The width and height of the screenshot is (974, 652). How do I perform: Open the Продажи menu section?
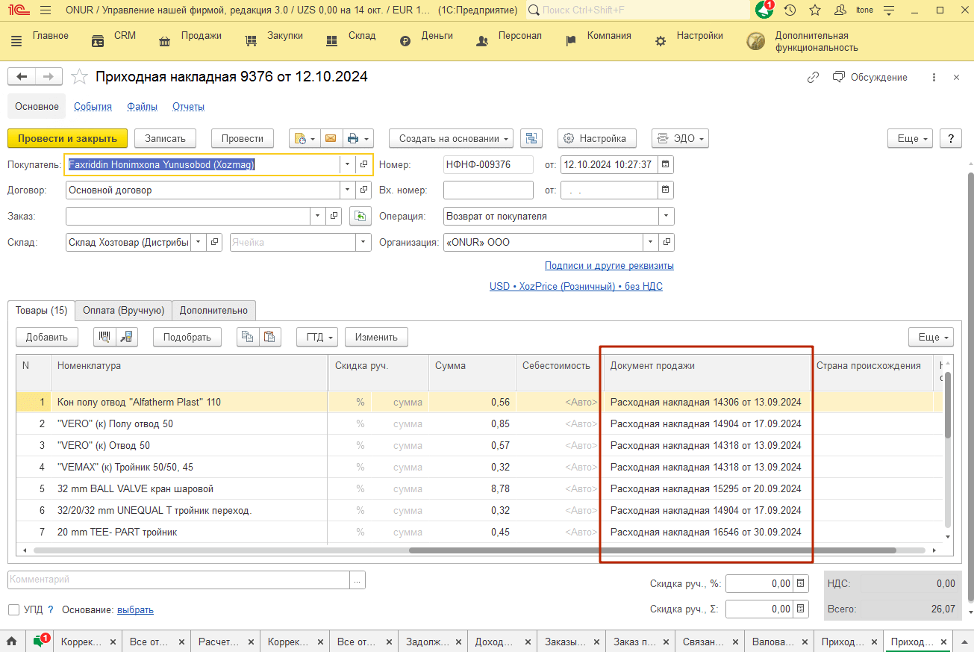pyautogui.click(x=190, y=36)
